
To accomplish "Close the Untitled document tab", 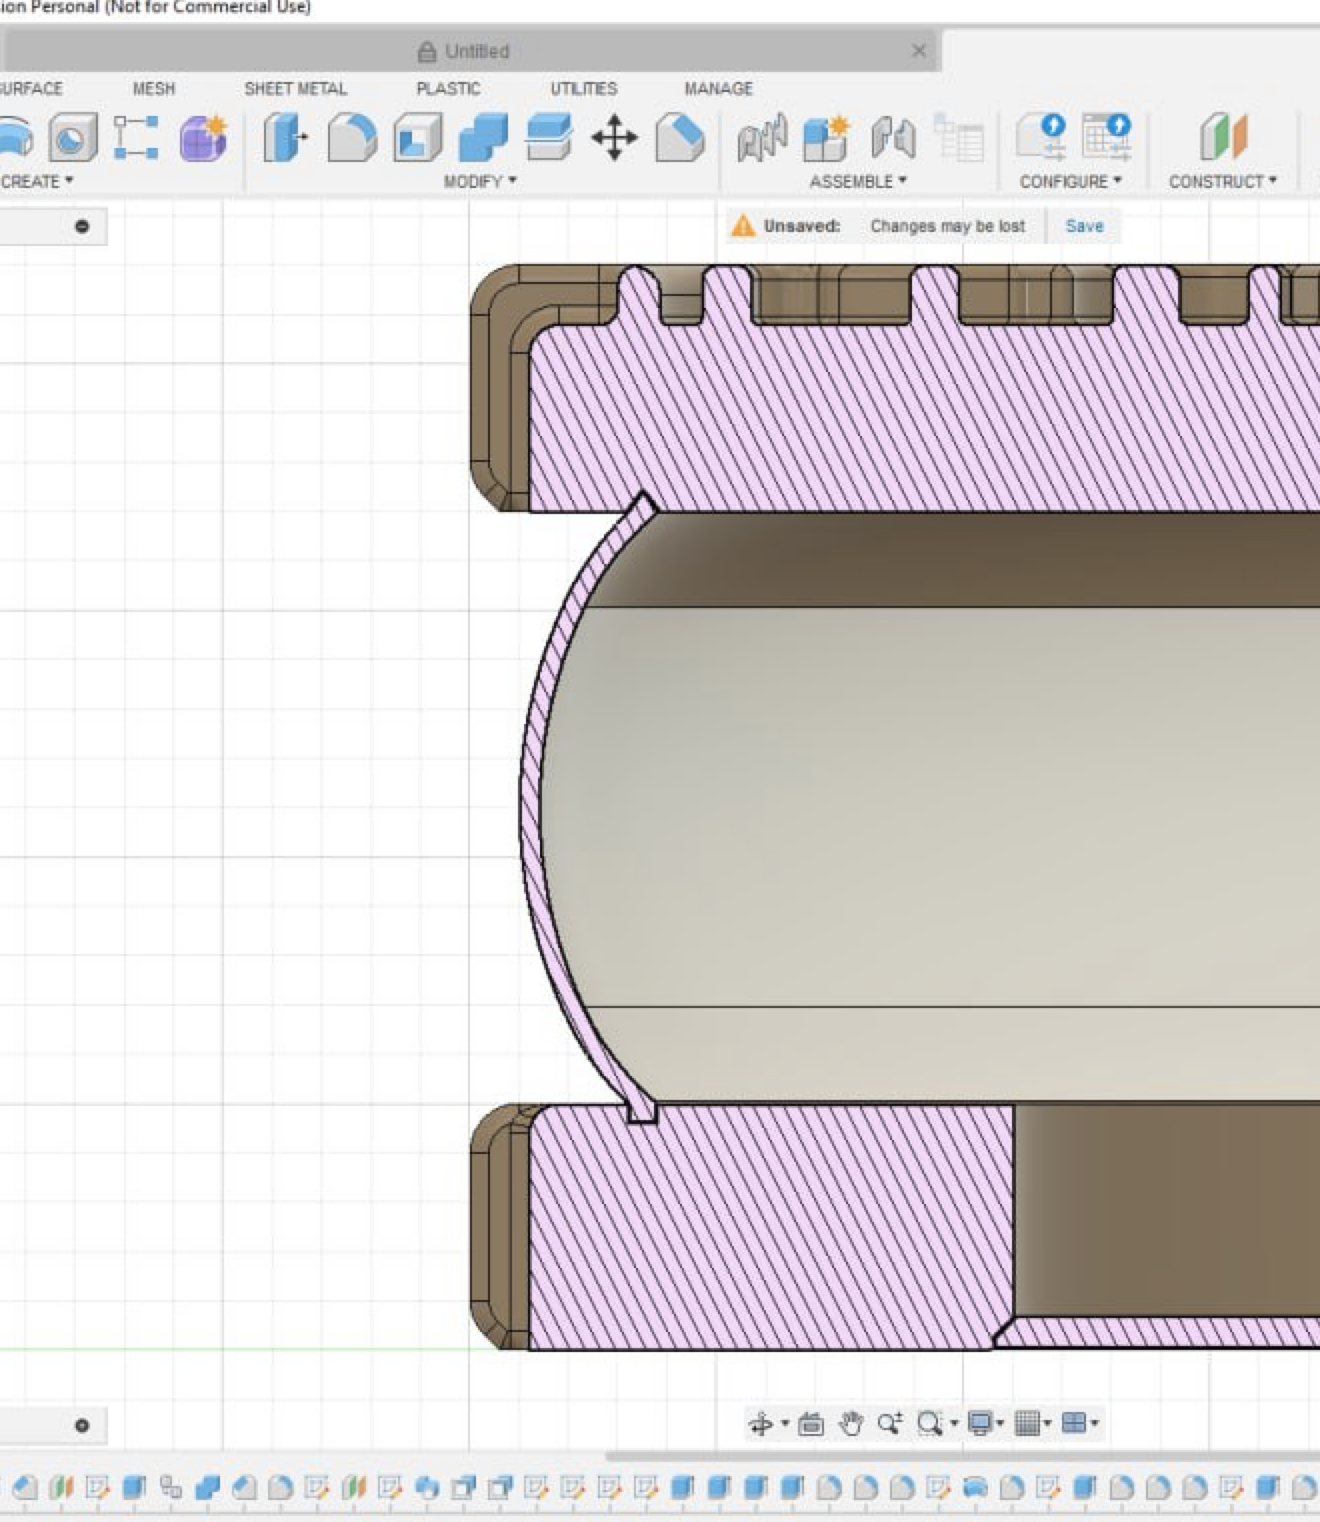I will 919,51.
